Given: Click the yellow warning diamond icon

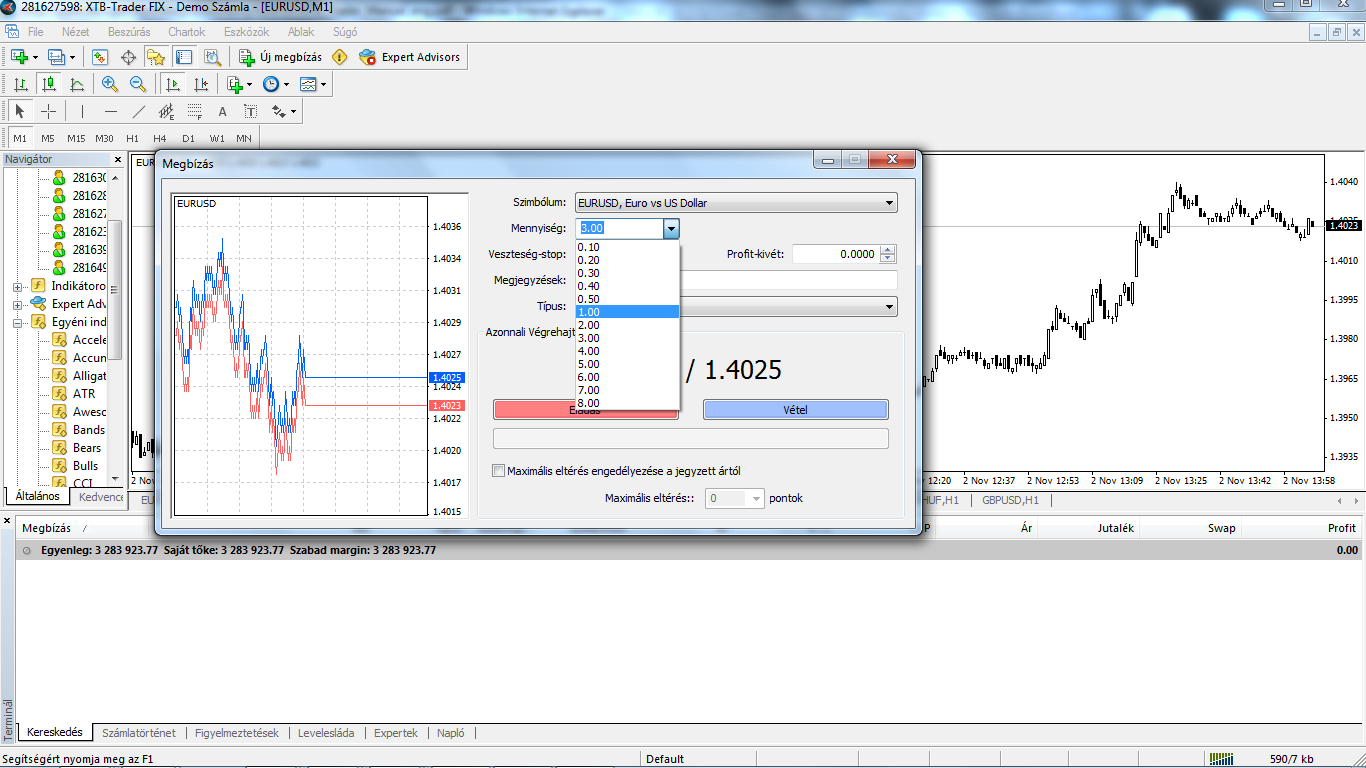Looking at the screenshot, I should point(340,57).
